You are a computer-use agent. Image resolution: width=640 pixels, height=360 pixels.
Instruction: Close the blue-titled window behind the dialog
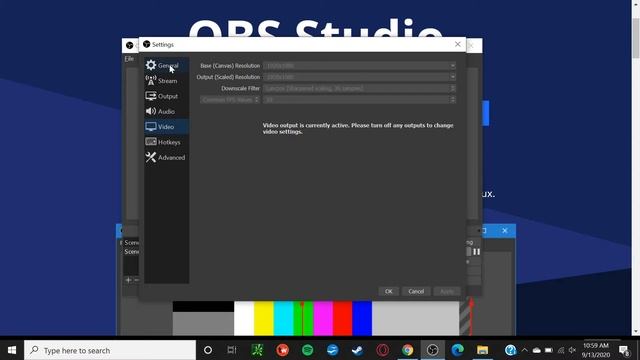pos(505,231)
